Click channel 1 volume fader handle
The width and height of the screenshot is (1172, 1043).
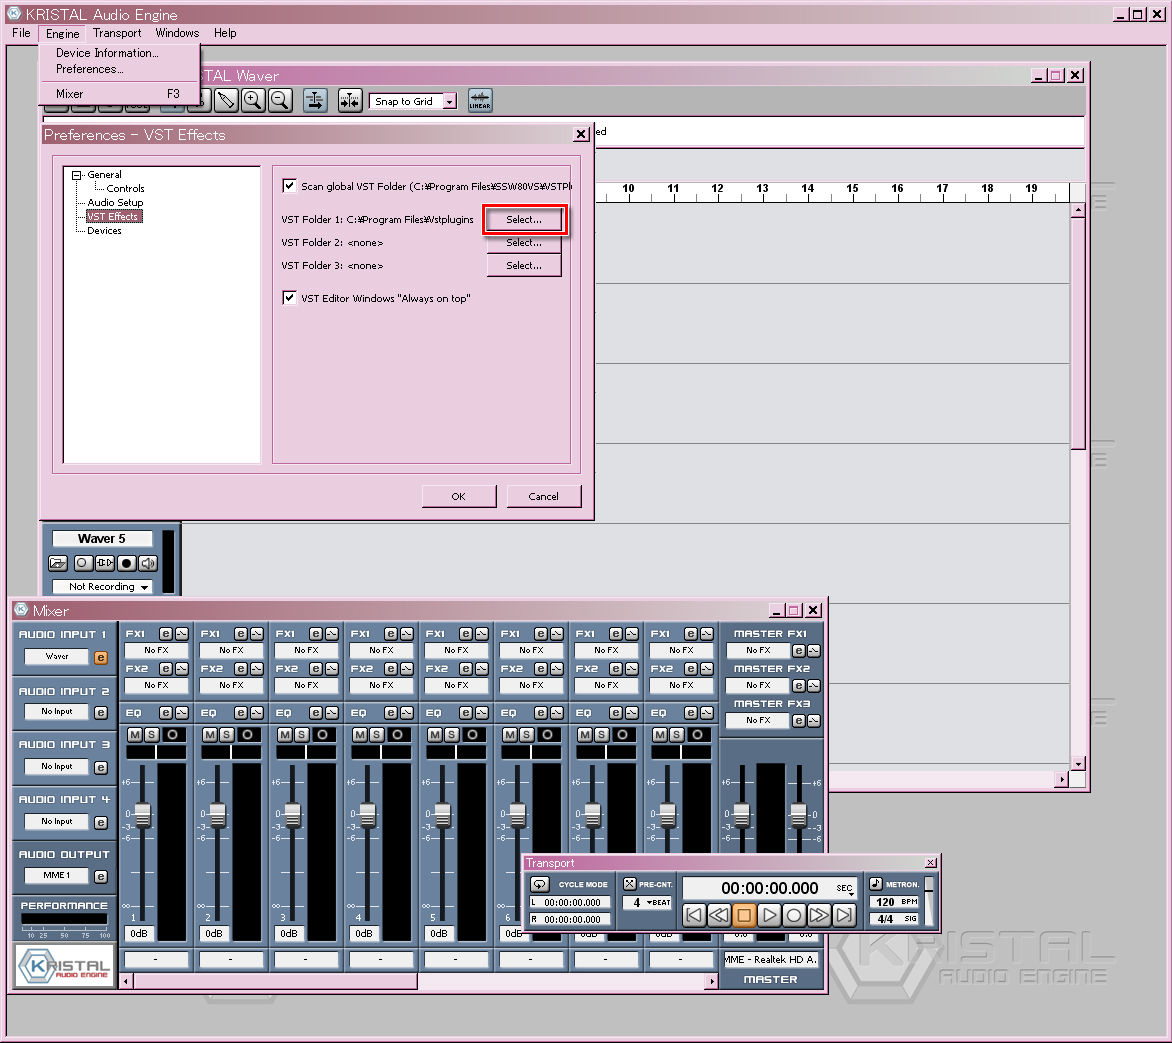click(142, 815)
